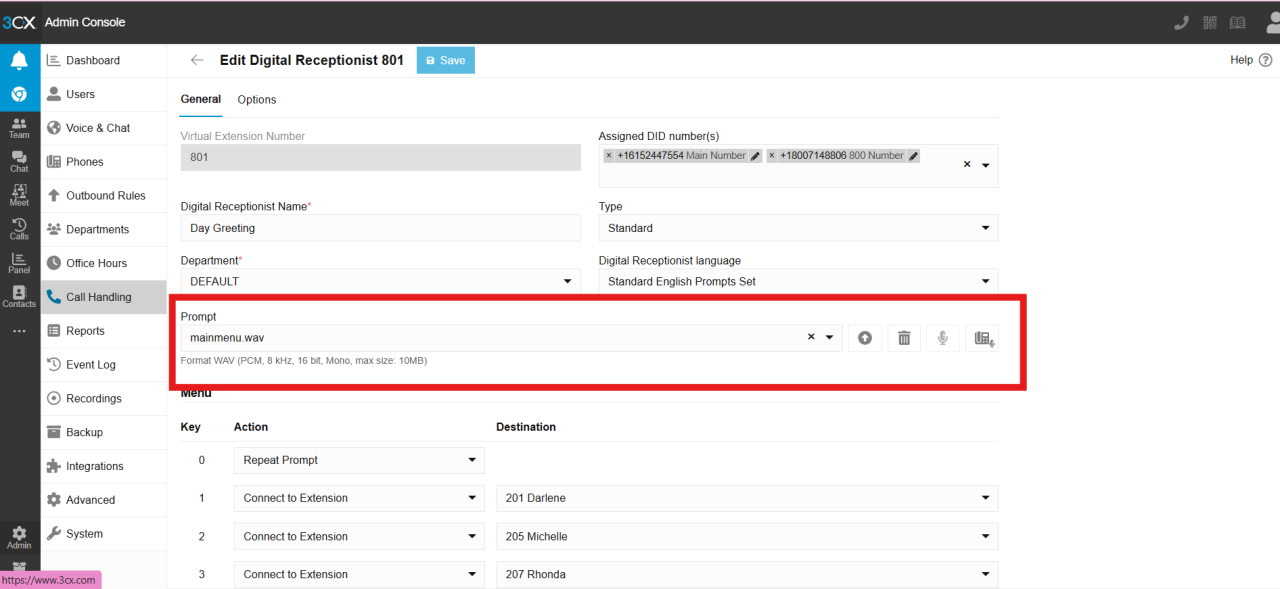Image resolution: width=1280 pixels, height=589 pixels.
Task: Save the Digital Receptionist changes
Action: tap(445, 60)
